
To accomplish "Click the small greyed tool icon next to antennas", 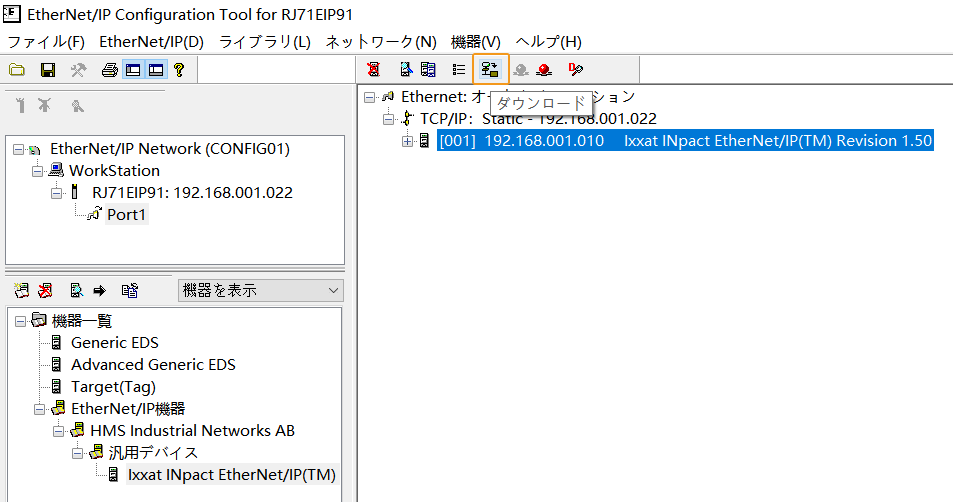I will tap(77, 106).
